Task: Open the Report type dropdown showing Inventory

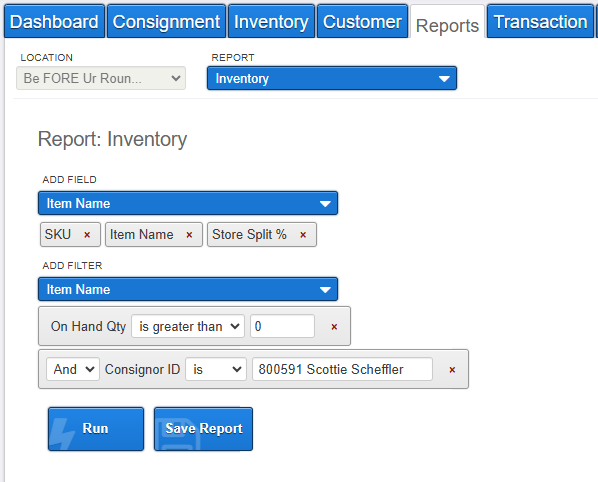Action: 332,79
